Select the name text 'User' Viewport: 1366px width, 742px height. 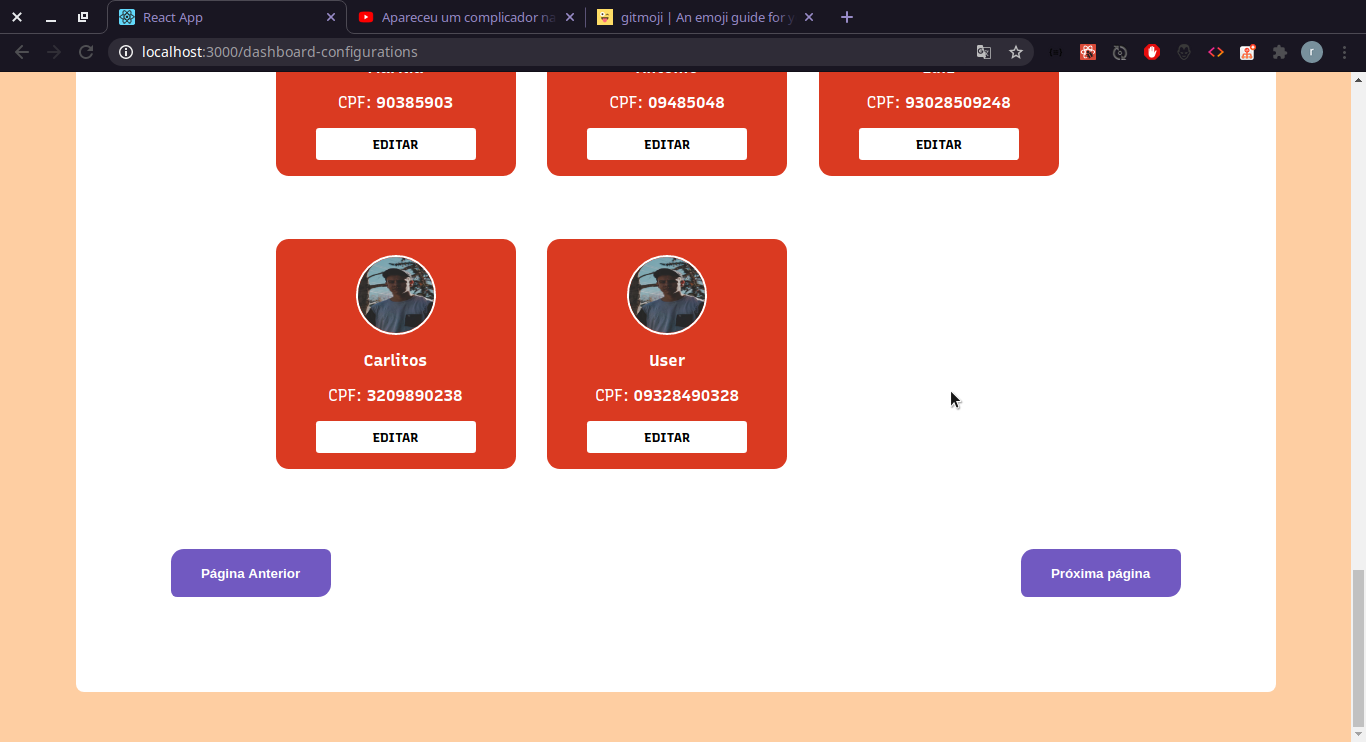(667, 360)
